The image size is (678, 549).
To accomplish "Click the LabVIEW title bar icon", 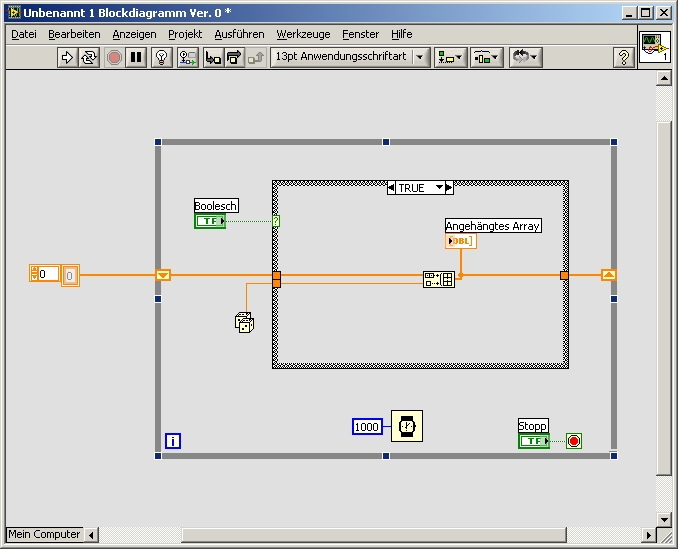I will click(14, 13).
